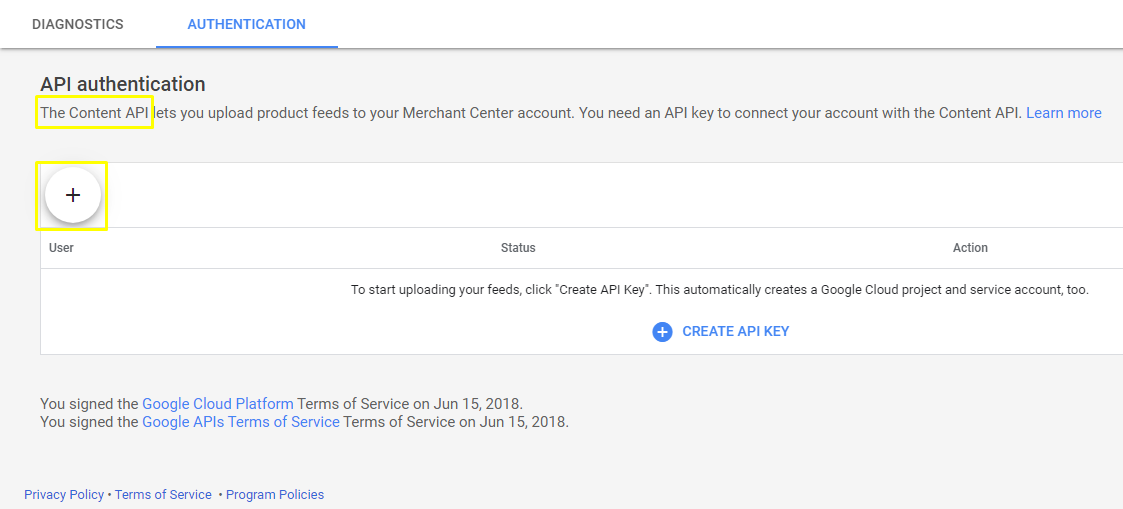Click the User column header
Image resolution: width=1123 pixels, height=509 pixels.
(62, 248)
